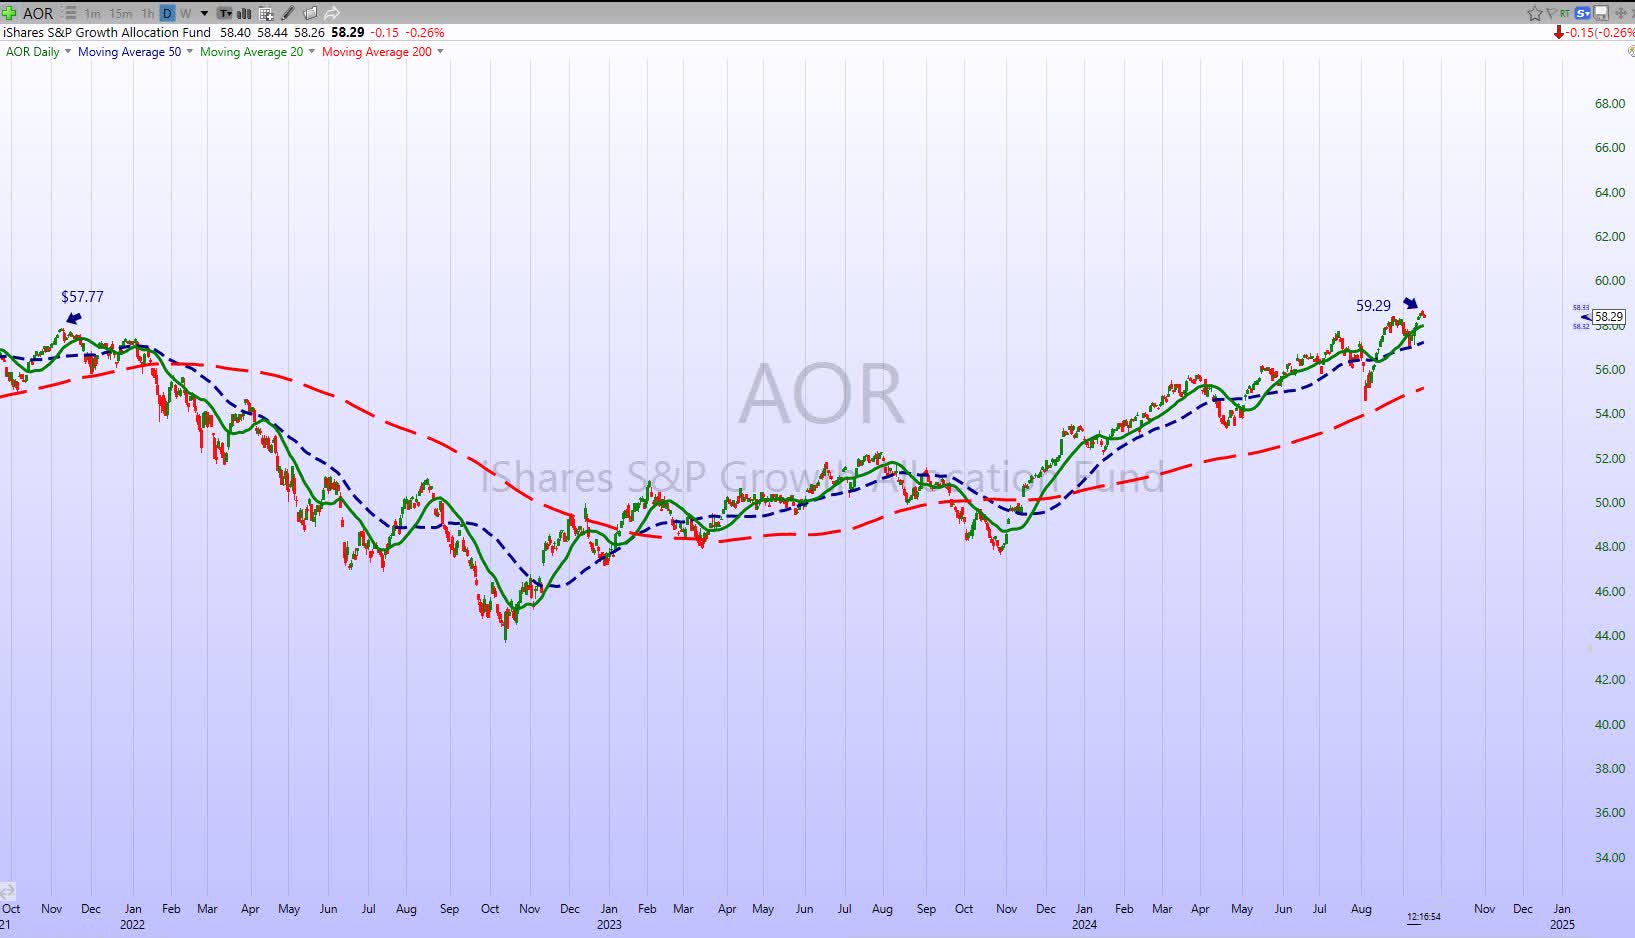
Task: Toggle the RT real-time indicator
Action: [x=1567, y=12]
